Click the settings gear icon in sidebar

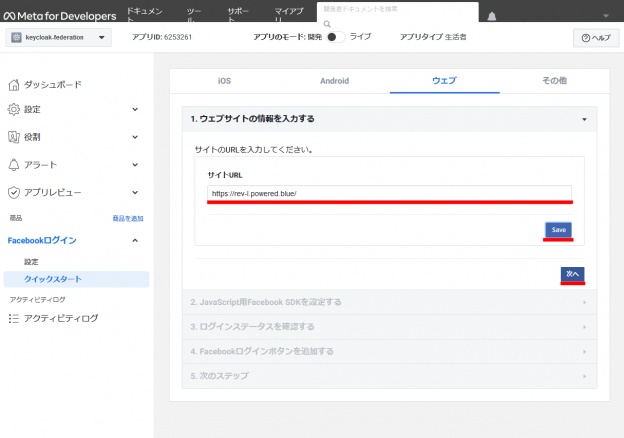coord(14,109)
